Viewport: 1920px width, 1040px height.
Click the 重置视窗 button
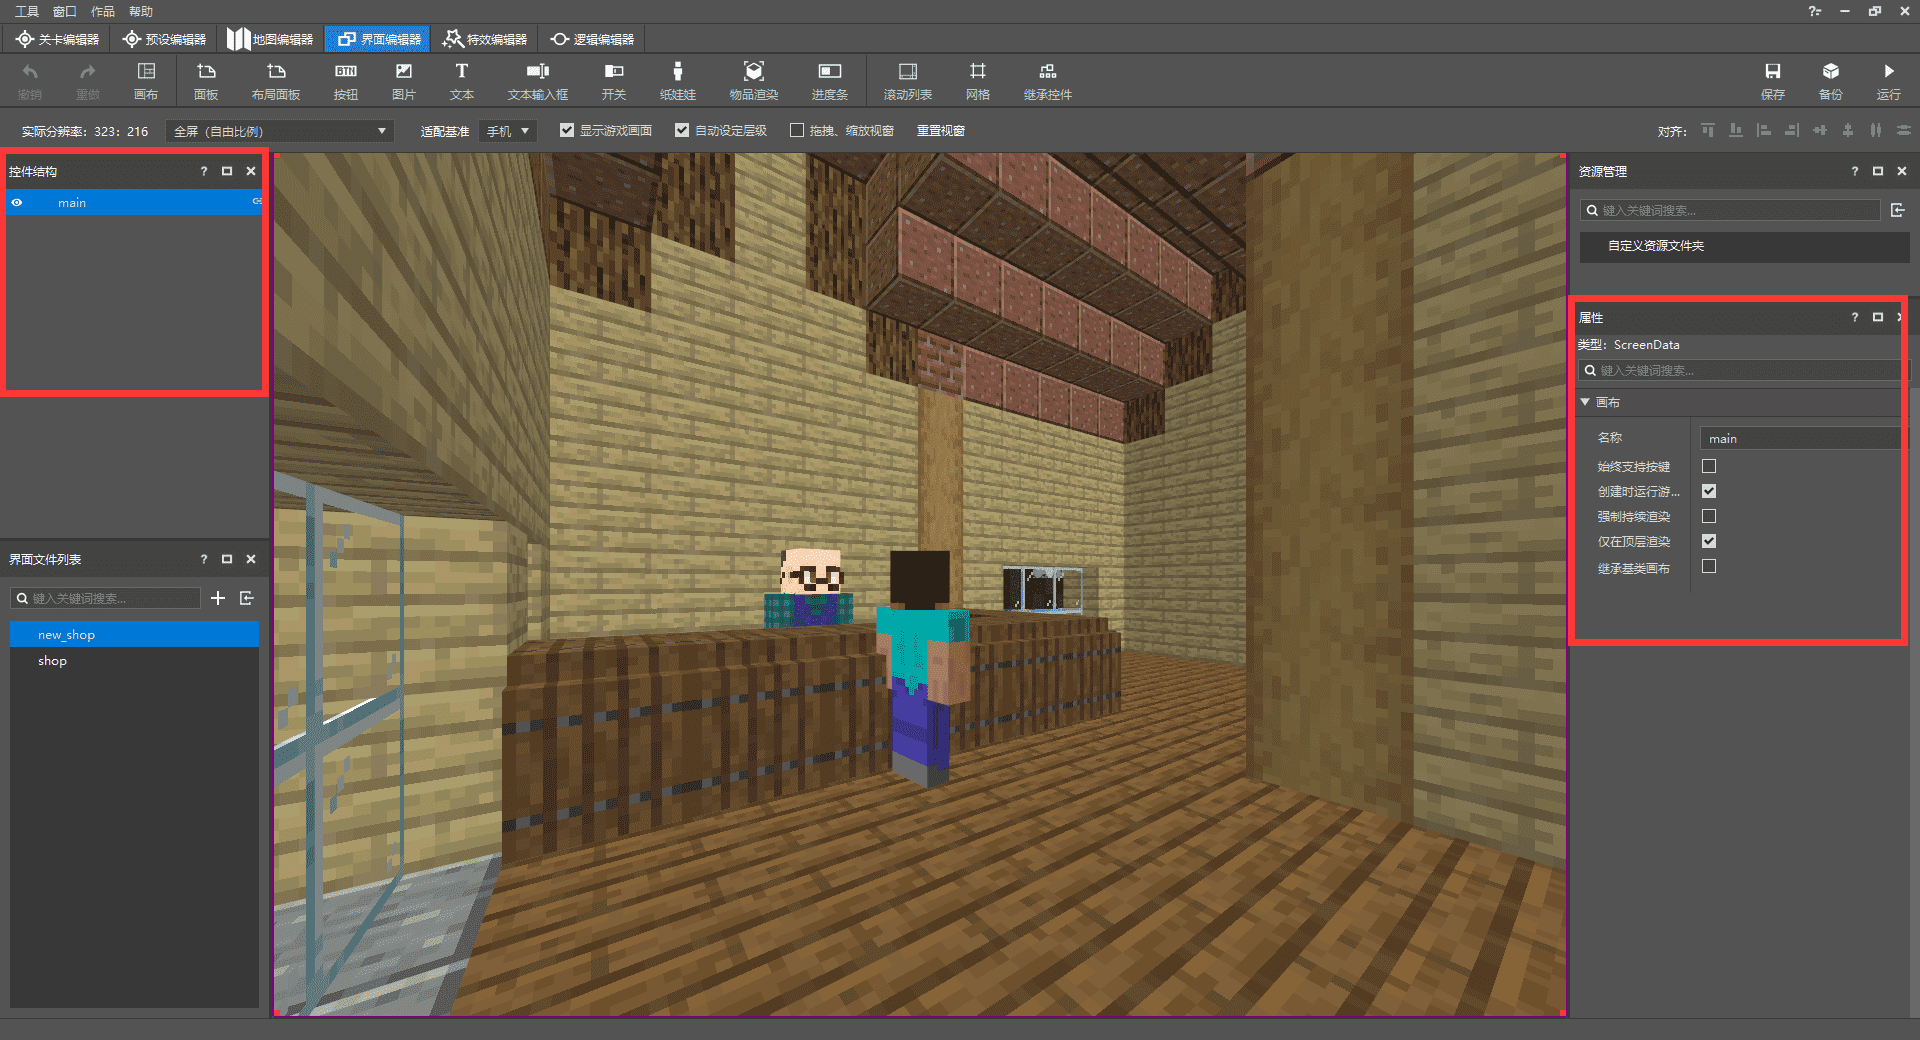[941, 130]
